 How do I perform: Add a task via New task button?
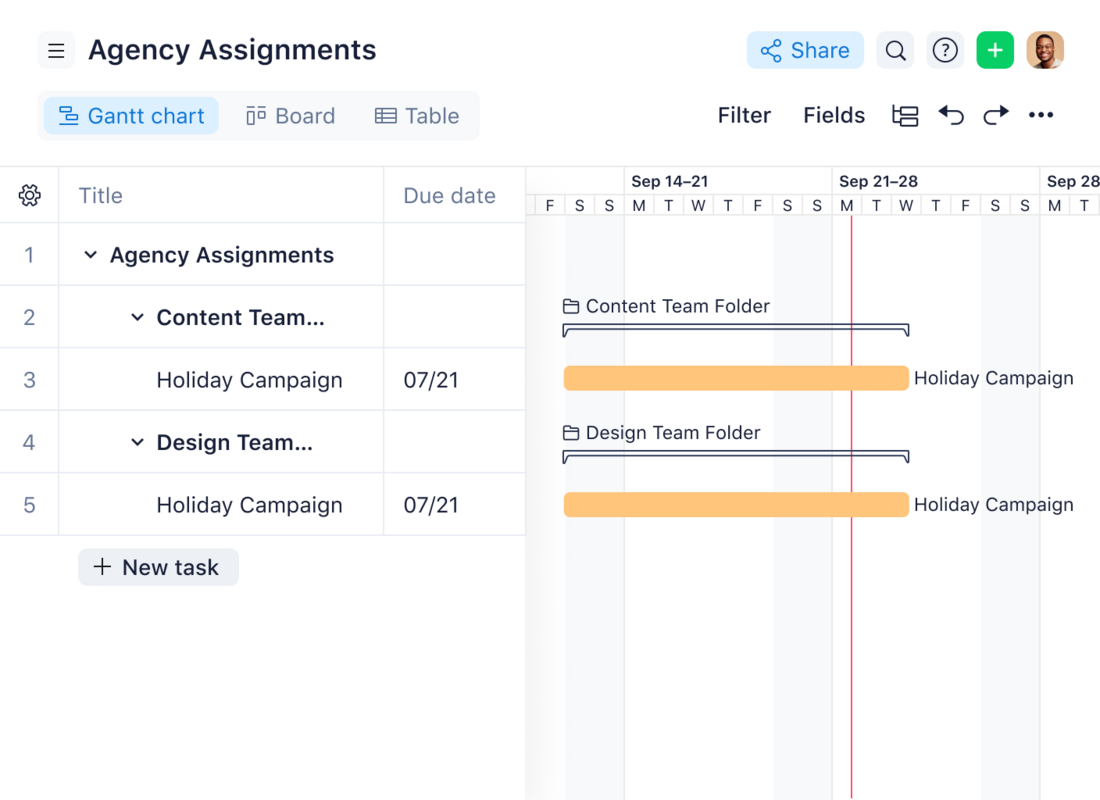(x=158, y=567)
